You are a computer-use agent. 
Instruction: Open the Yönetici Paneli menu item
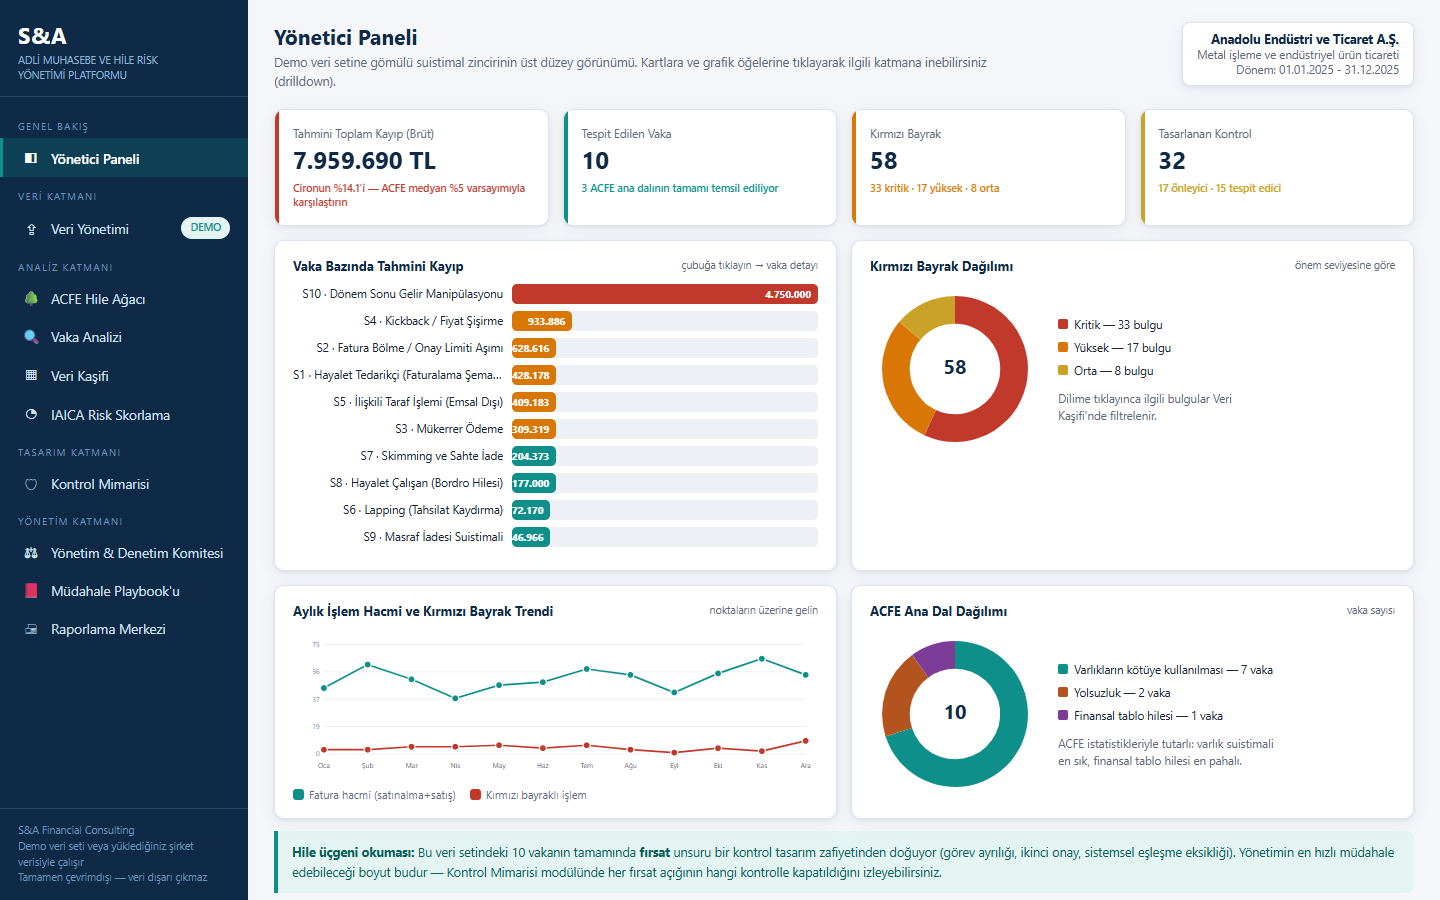click(124, 158)
